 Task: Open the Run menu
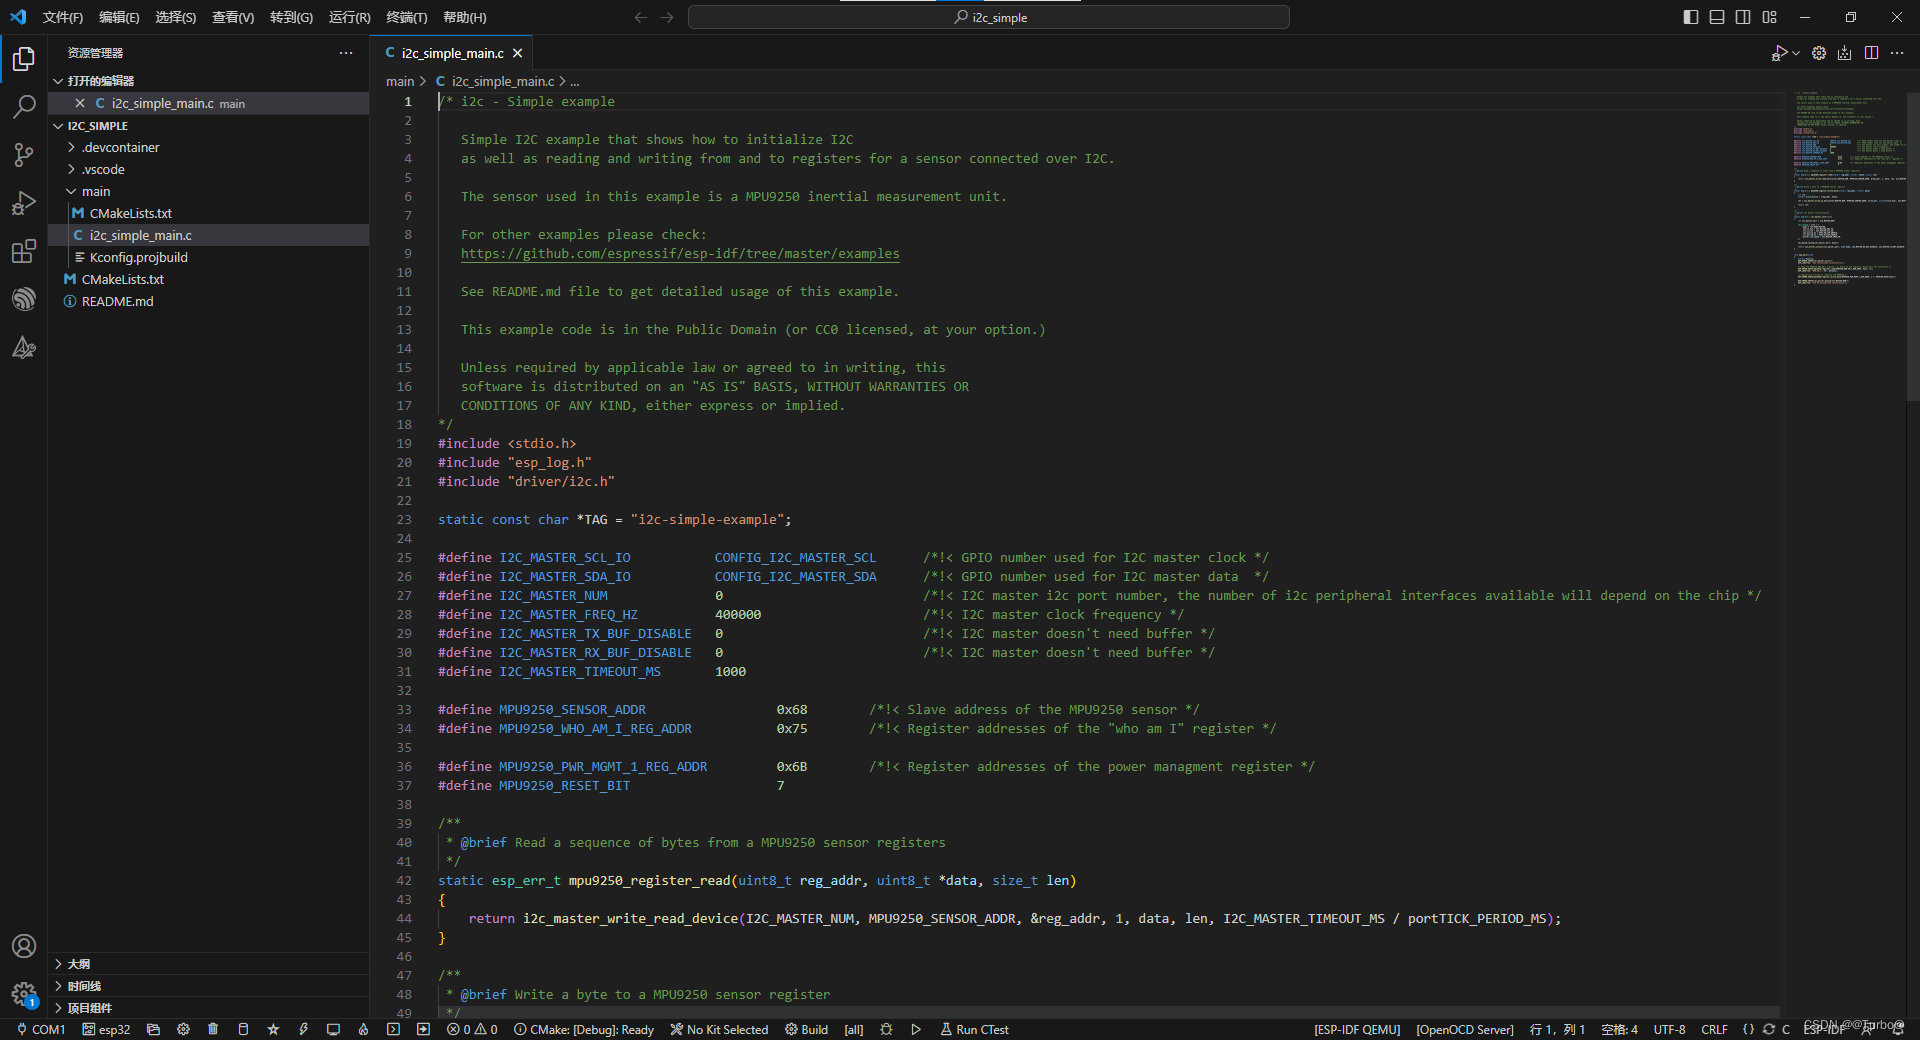pyautogui.click(x=349, y=17)
